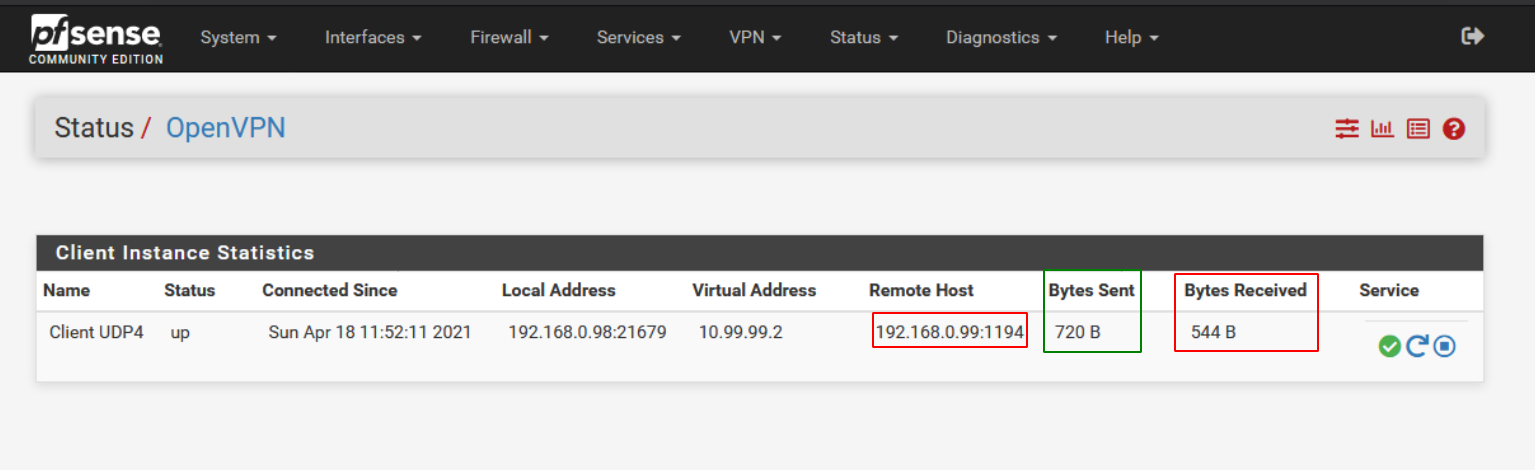Click the green service running checkmark
The width and height of the screenshot is (1535, 470).
pyautogui.click(x=1389, y=346)
